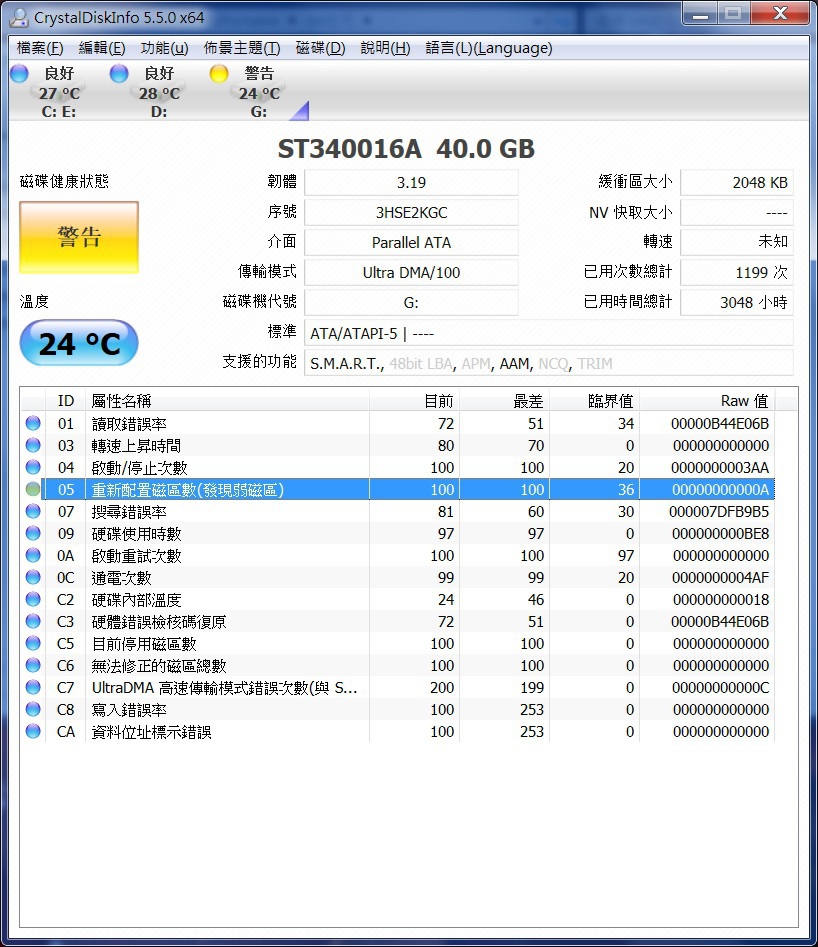Viewport: 818px width, 947px height.
Task: Click the CrystalDiskInfo title bar app icon
Action: pos(19,17)
